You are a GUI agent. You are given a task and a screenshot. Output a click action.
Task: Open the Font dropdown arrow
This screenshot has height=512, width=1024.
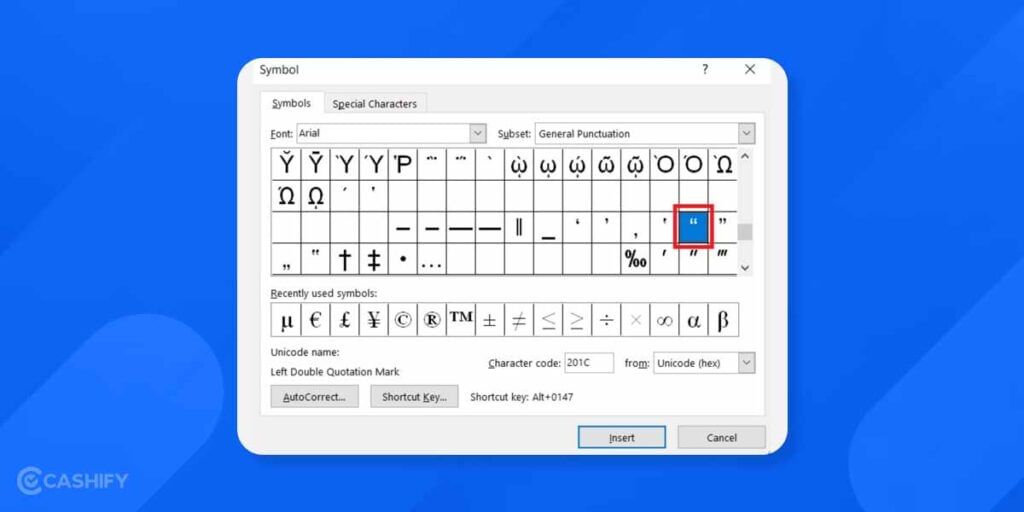coord(478,133)
